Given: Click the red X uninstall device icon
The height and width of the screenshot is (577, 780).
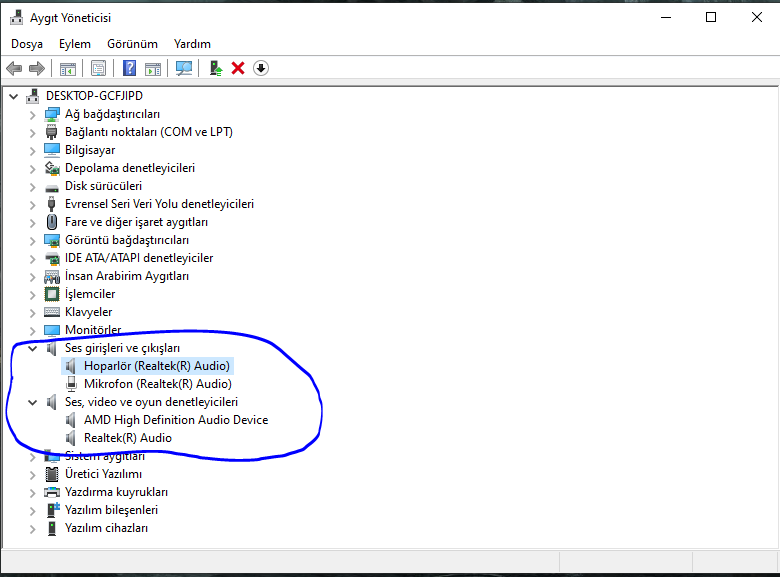Looking at the screenshot, I should (x=238, y=68).
